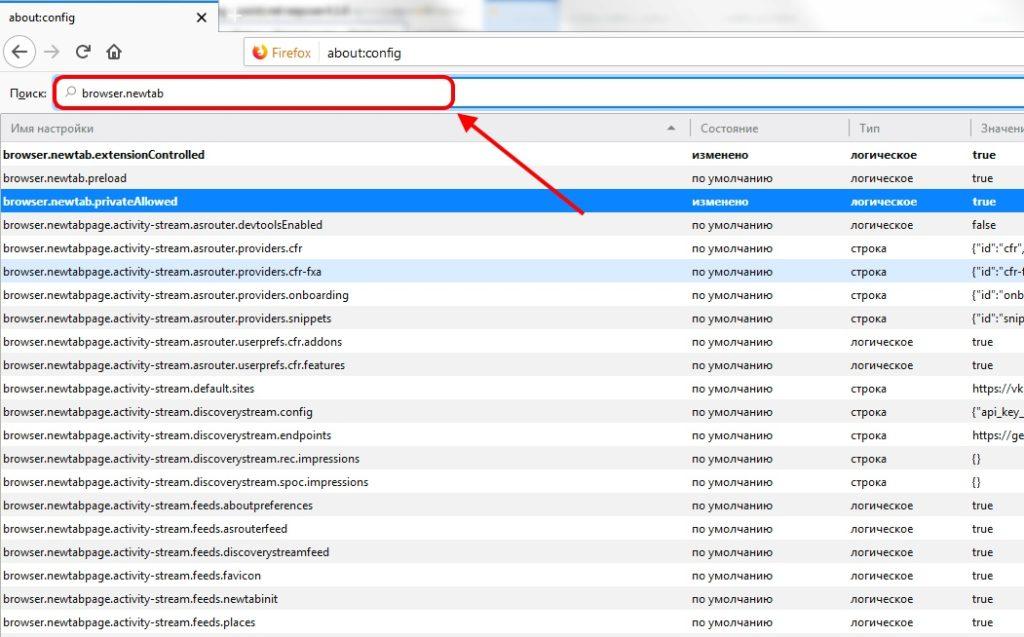The image size is (1024, 637).
Task: Click логическое type of privateAllowed row
Action: (884, 202)
